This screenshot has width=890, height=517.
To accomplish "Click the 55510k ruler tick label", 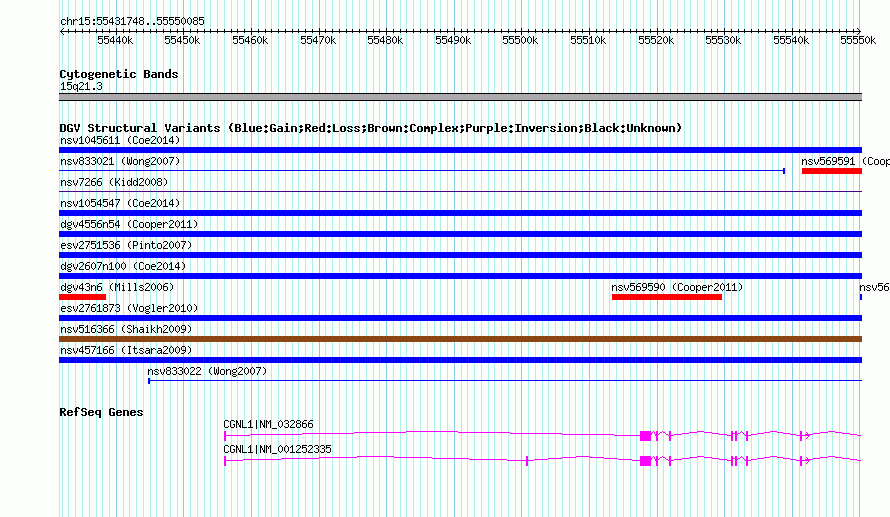I will coord(588,40).
